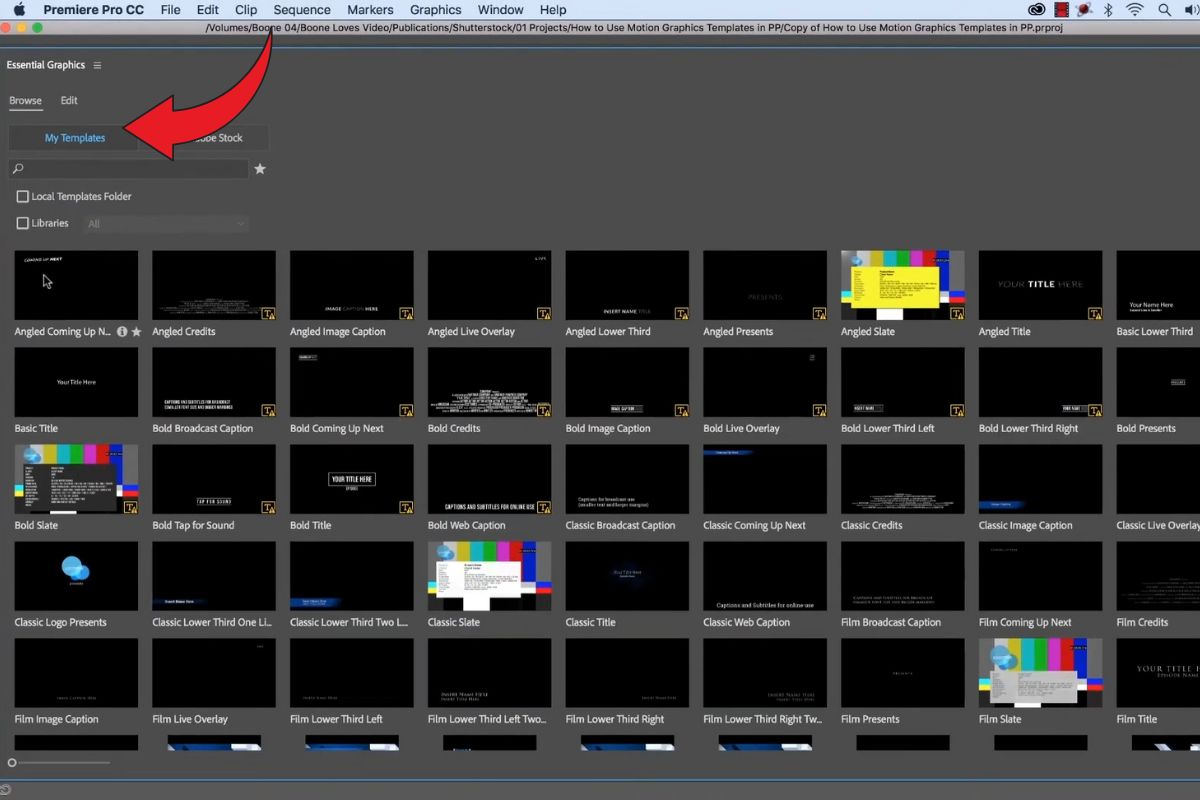Screen dimensions: 1200x800
Task: Select the Angled Title thumbnail
Action: (1041, 285)
